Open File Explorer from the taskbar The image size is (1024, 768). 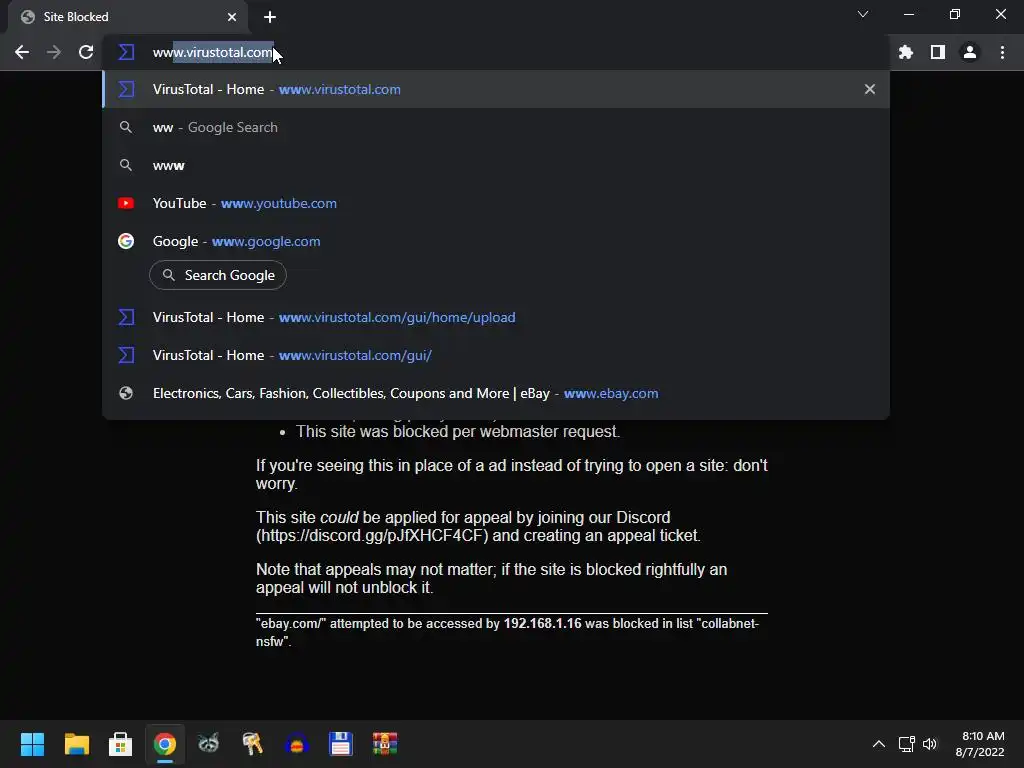tap(76, 744)
